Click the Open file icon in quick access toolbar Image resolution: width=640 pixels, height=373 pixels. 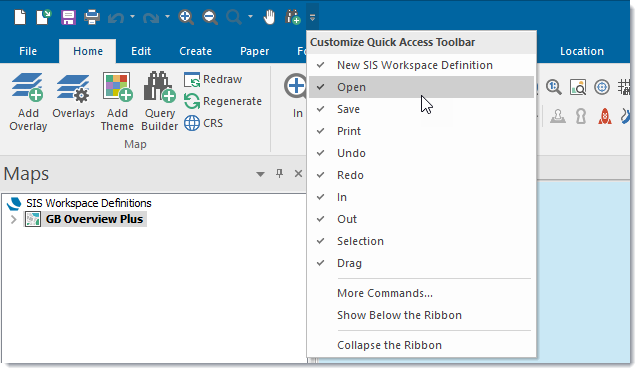coord(43,17)
